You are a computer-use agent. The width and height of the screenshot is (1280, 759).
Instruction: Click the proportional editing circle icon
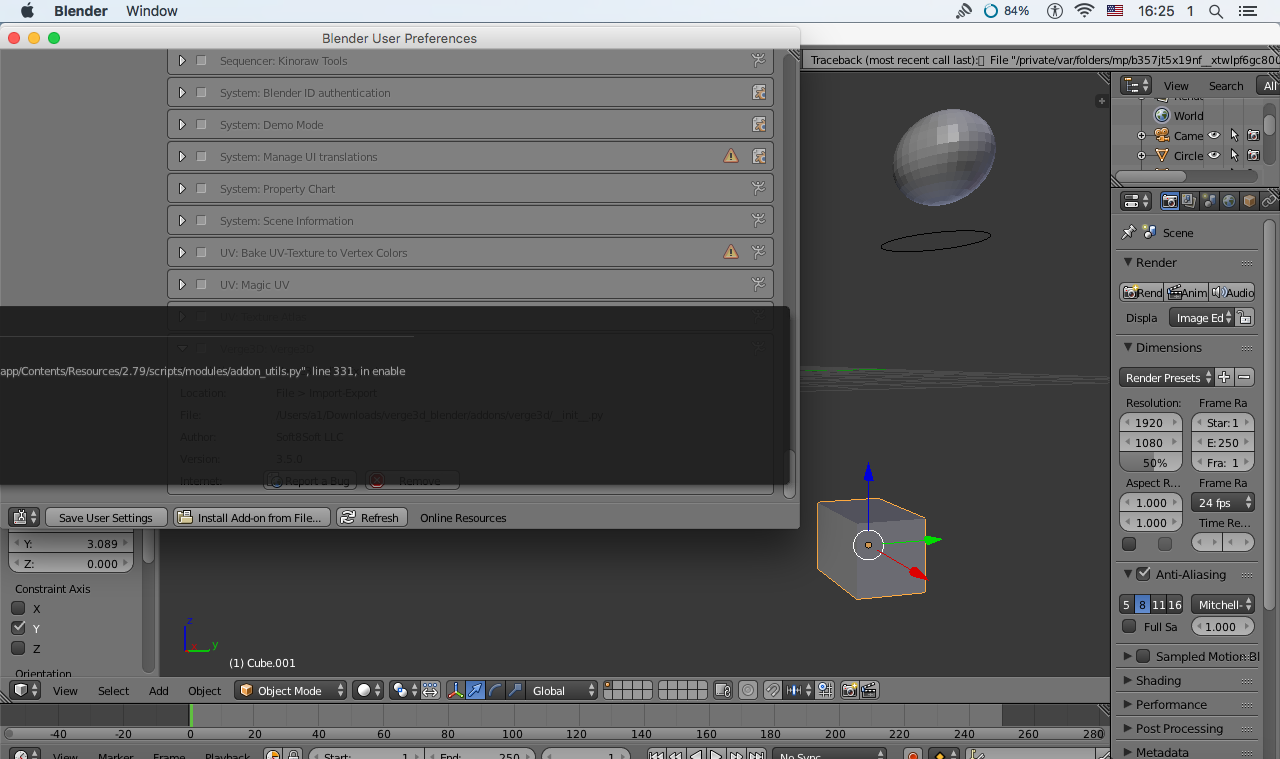pos(748,690)
